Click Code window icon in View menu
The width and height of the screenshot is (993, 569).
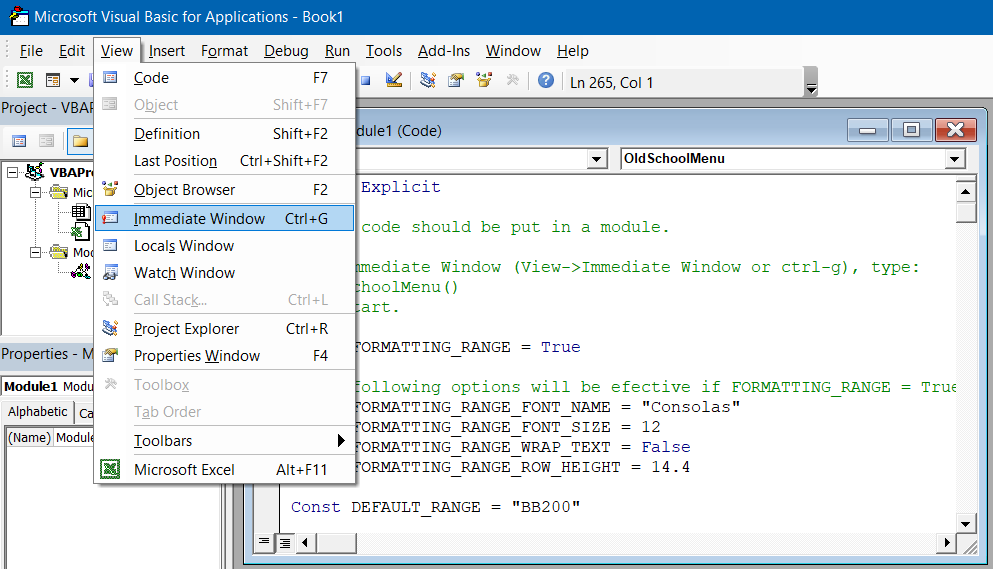pyautogui.click(x=110, y=77)
